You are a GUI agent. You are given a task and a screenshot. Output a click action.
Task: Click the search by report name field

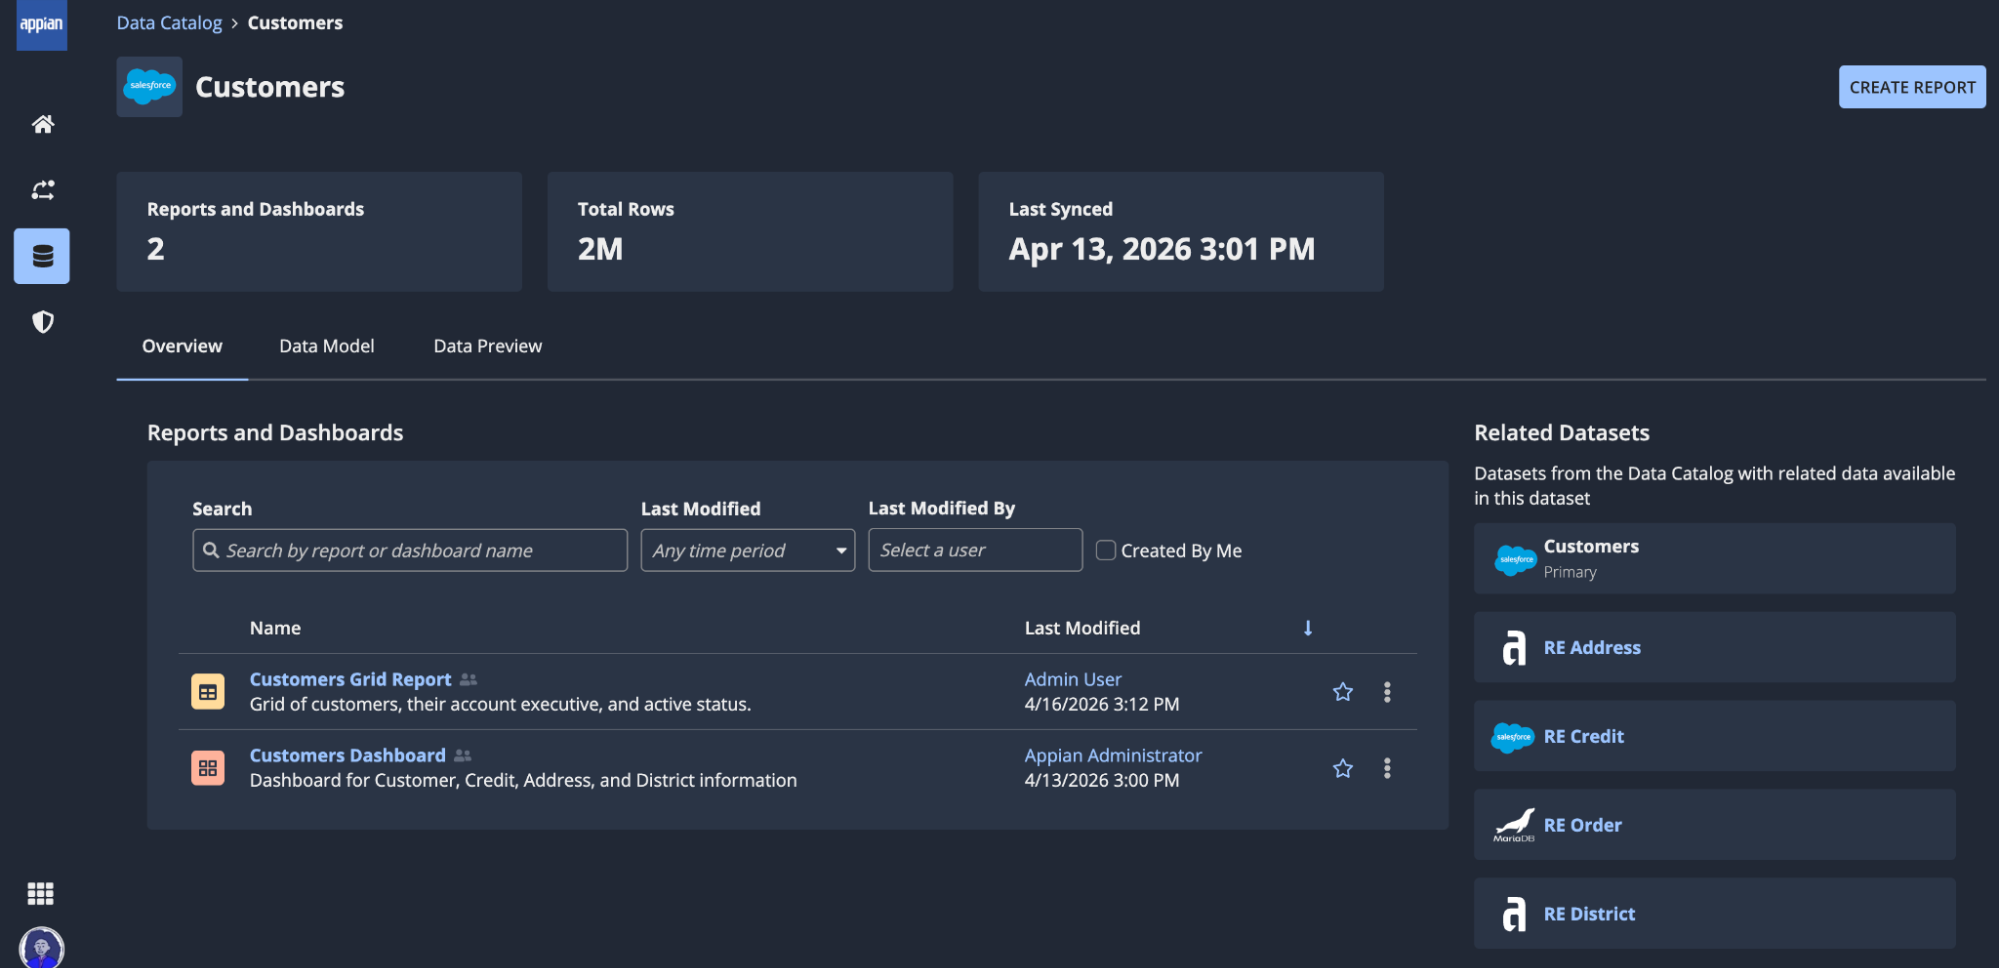(410, 550)
